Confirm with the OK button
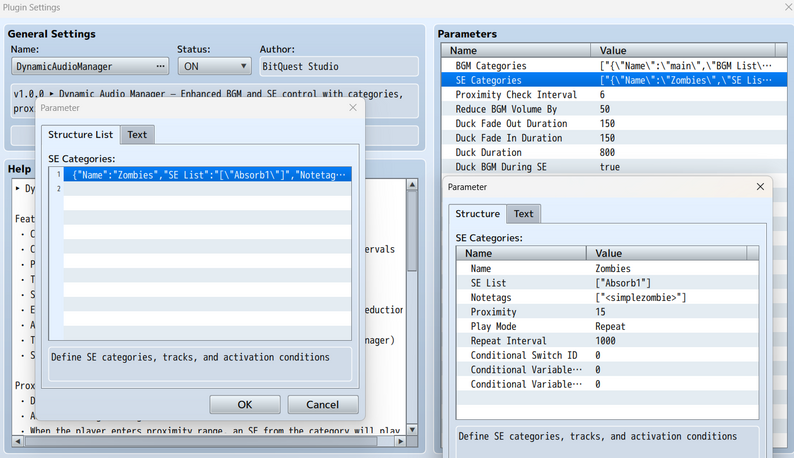Image resolution: width=794 pixels, height=458 pixels. 245,404
